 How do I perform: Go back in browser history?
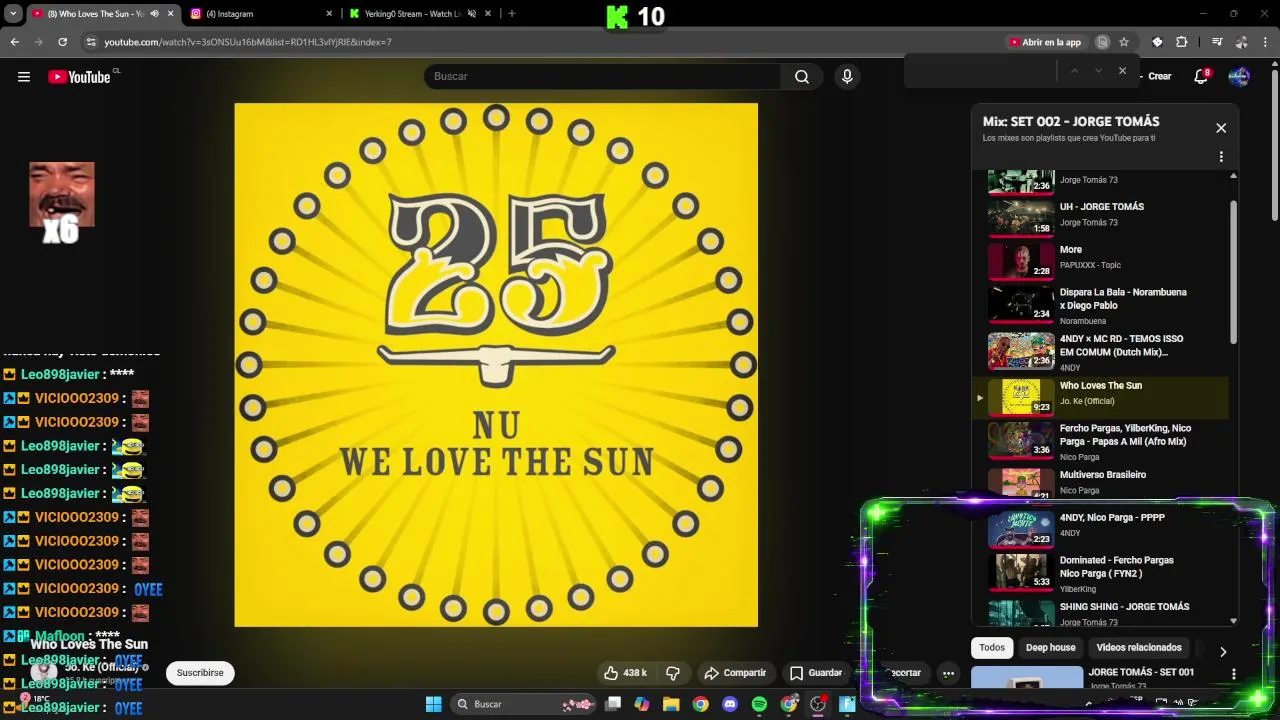click(x=14, y=42)
